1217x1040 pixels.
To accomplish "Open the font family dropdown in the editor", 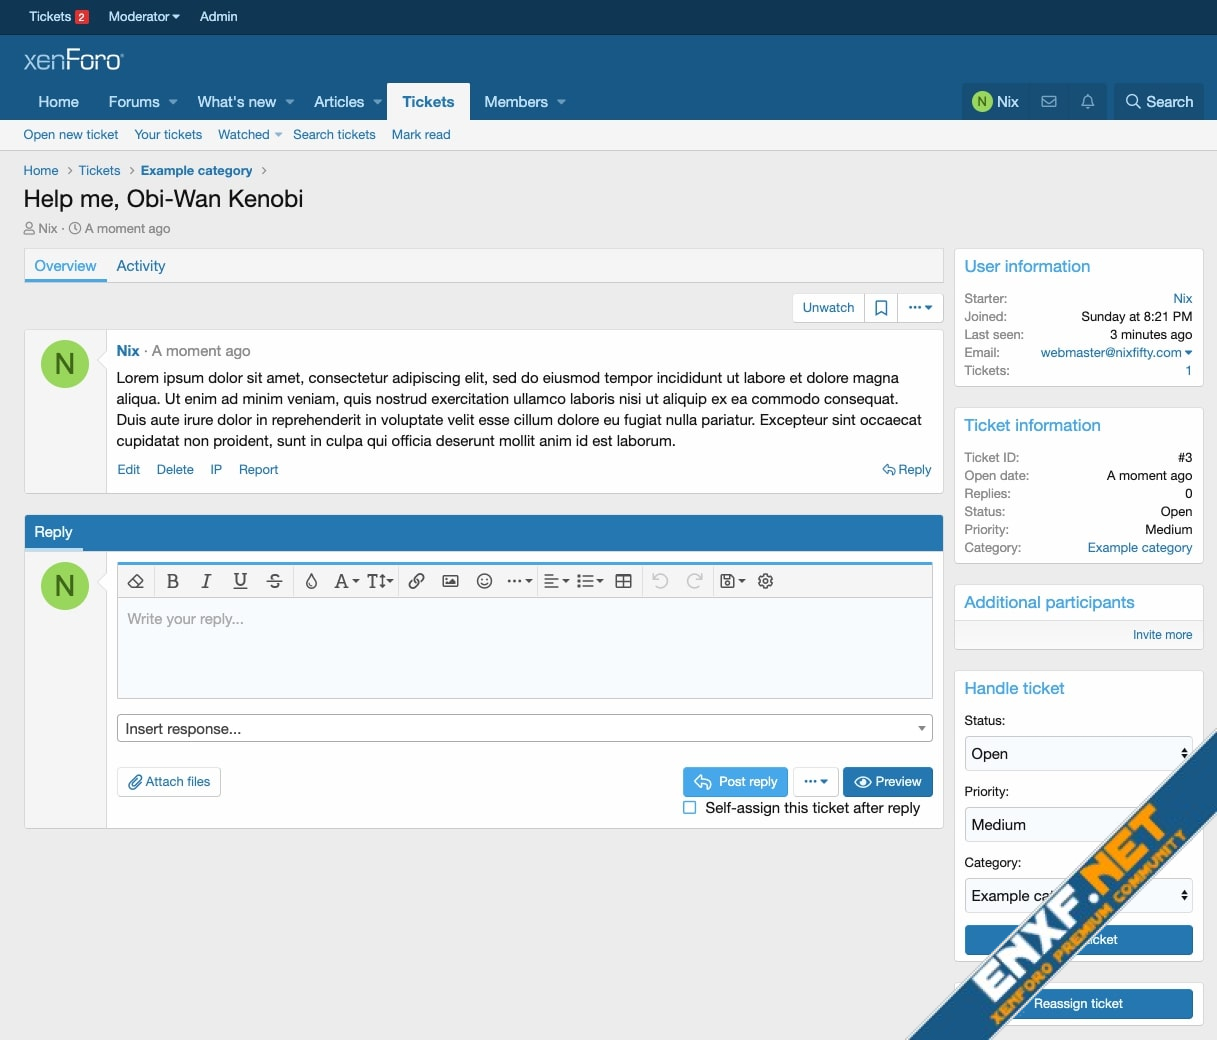I will point(346,581).
